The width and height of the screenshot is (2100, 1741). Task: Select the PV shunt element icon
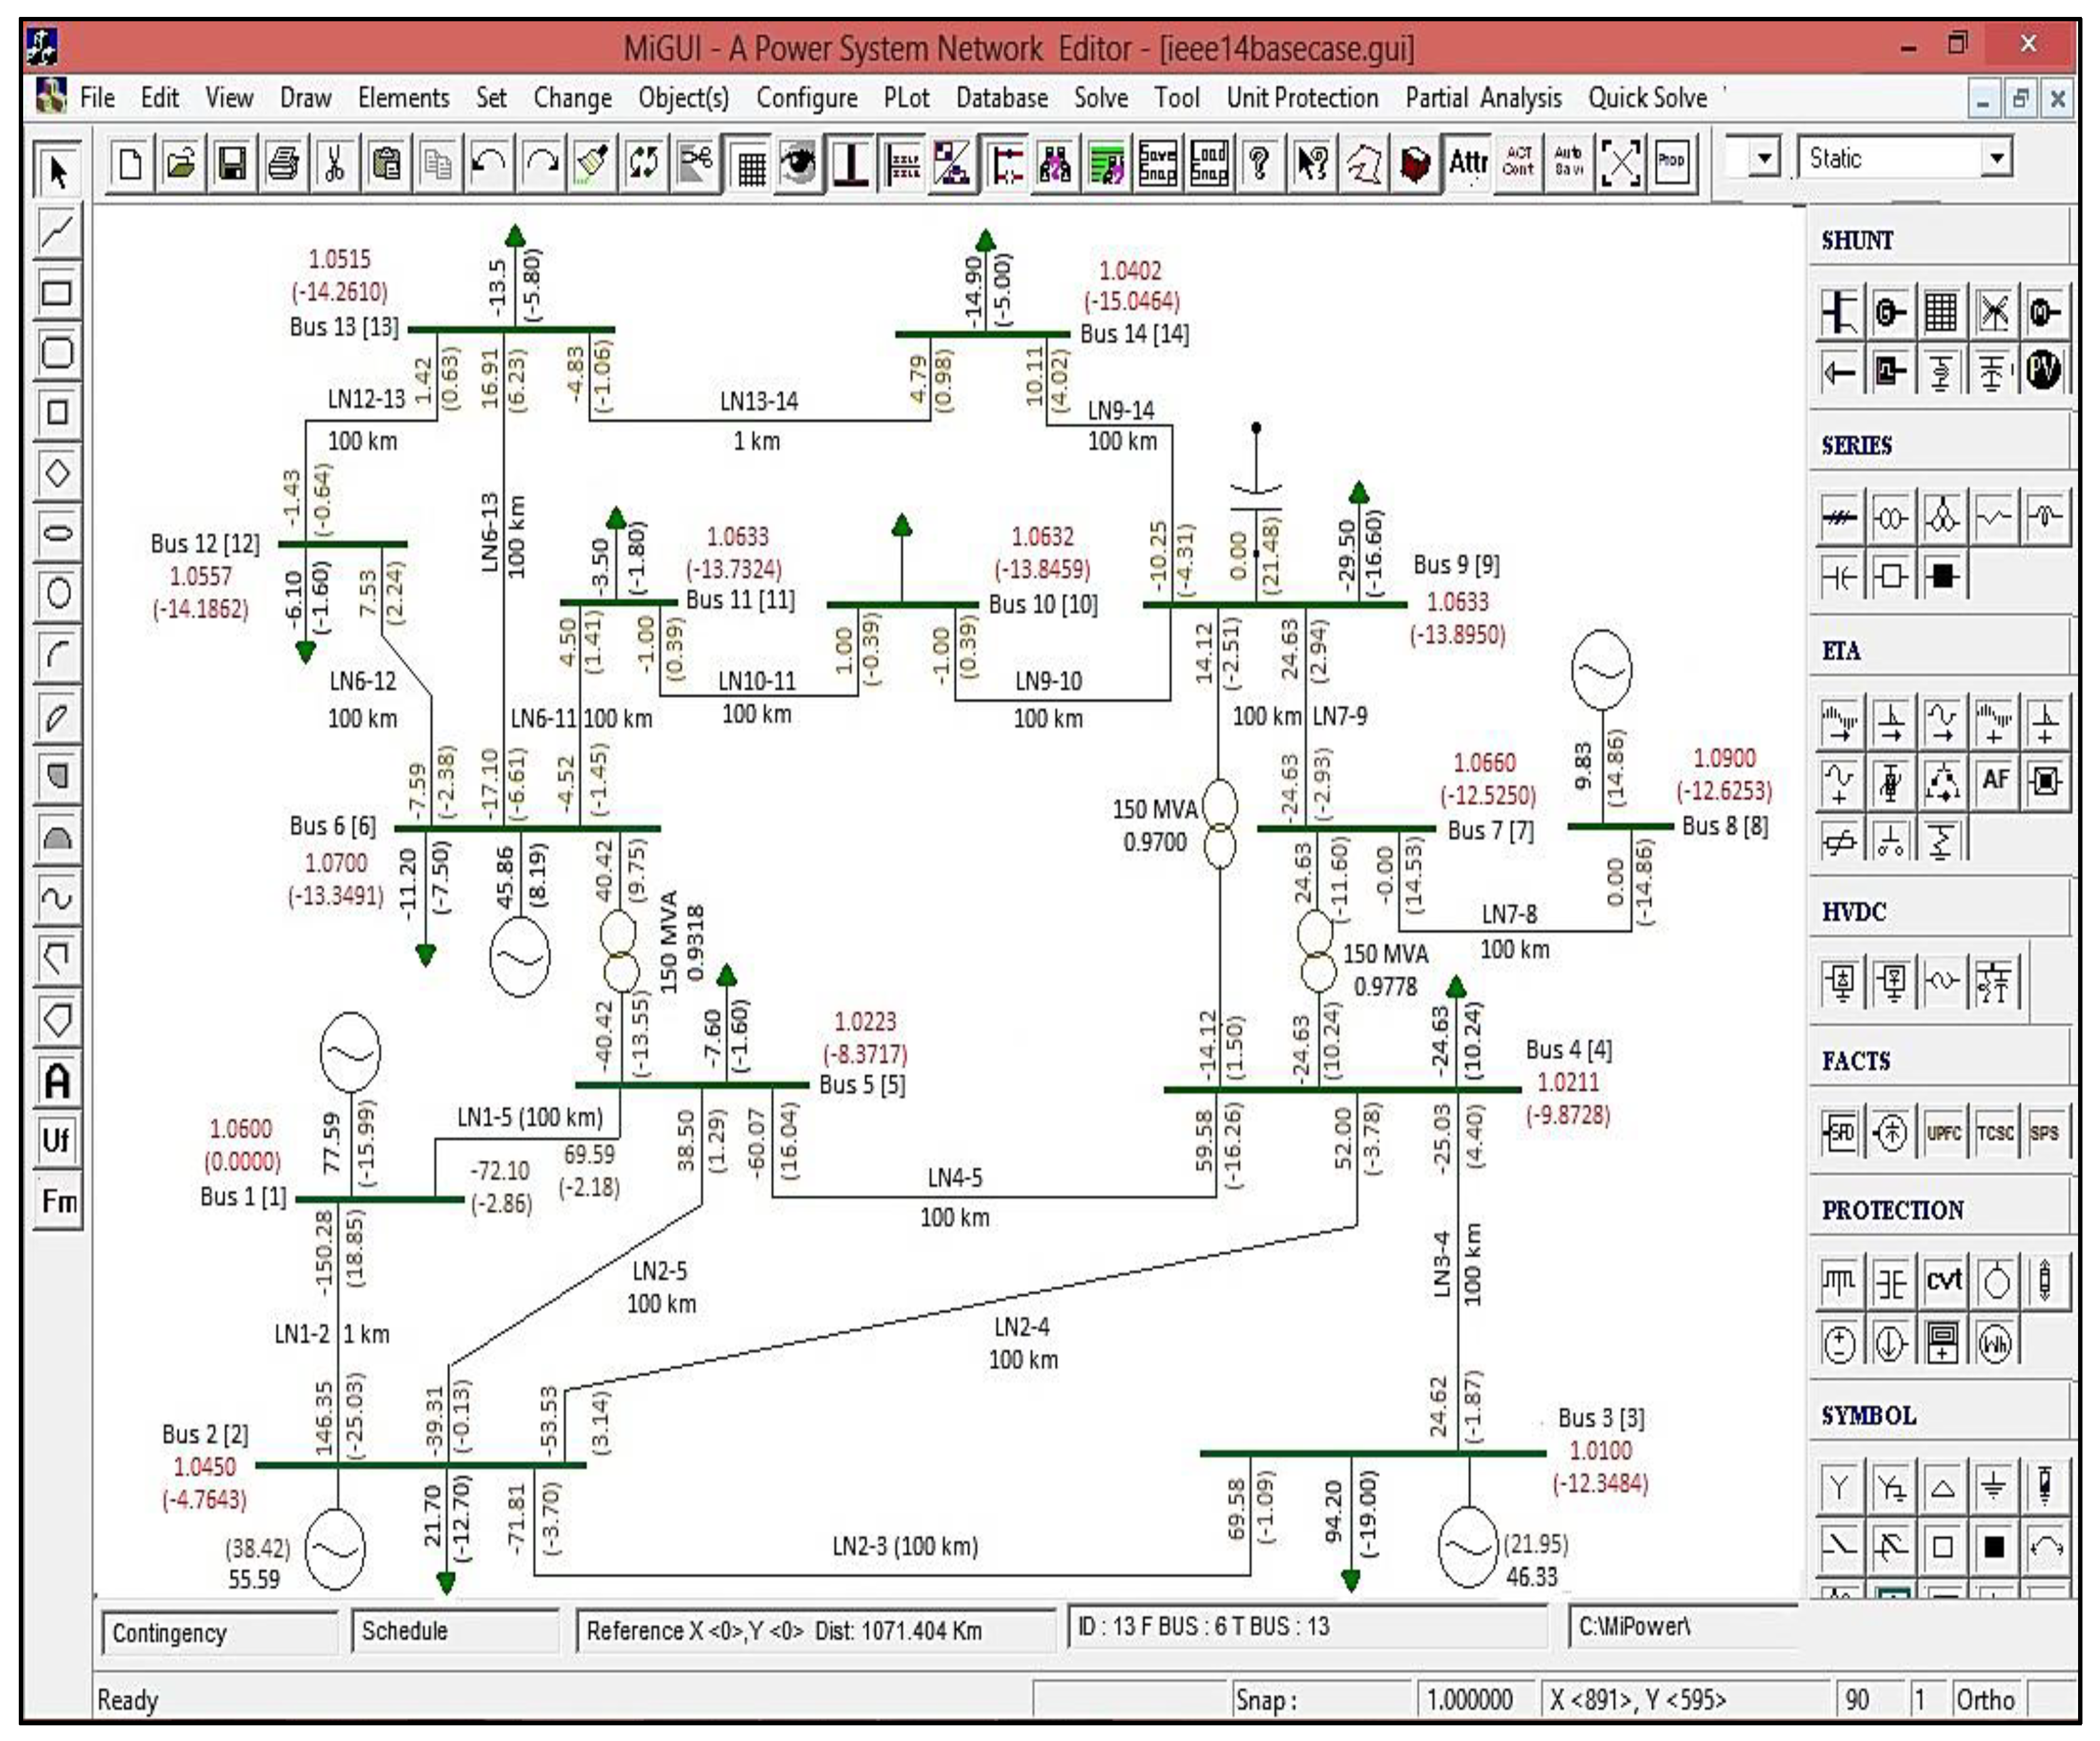point(2043,371)
